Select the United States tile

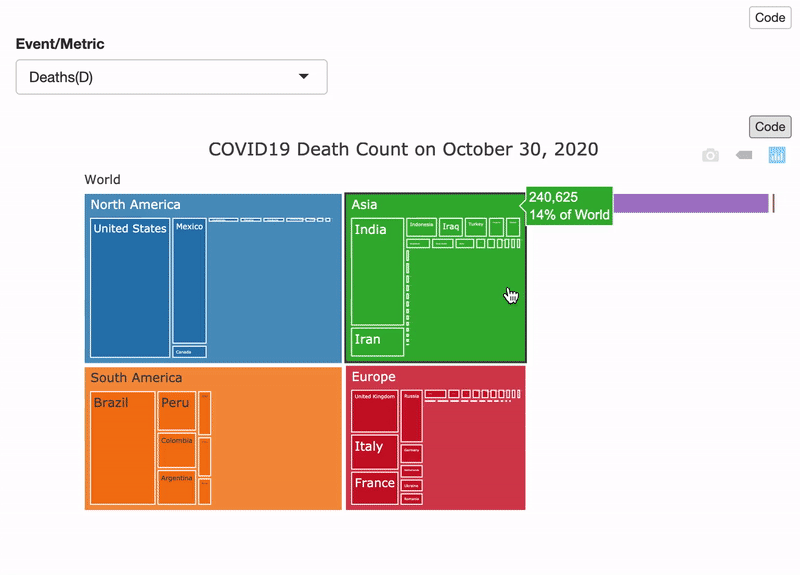point(130,290)
